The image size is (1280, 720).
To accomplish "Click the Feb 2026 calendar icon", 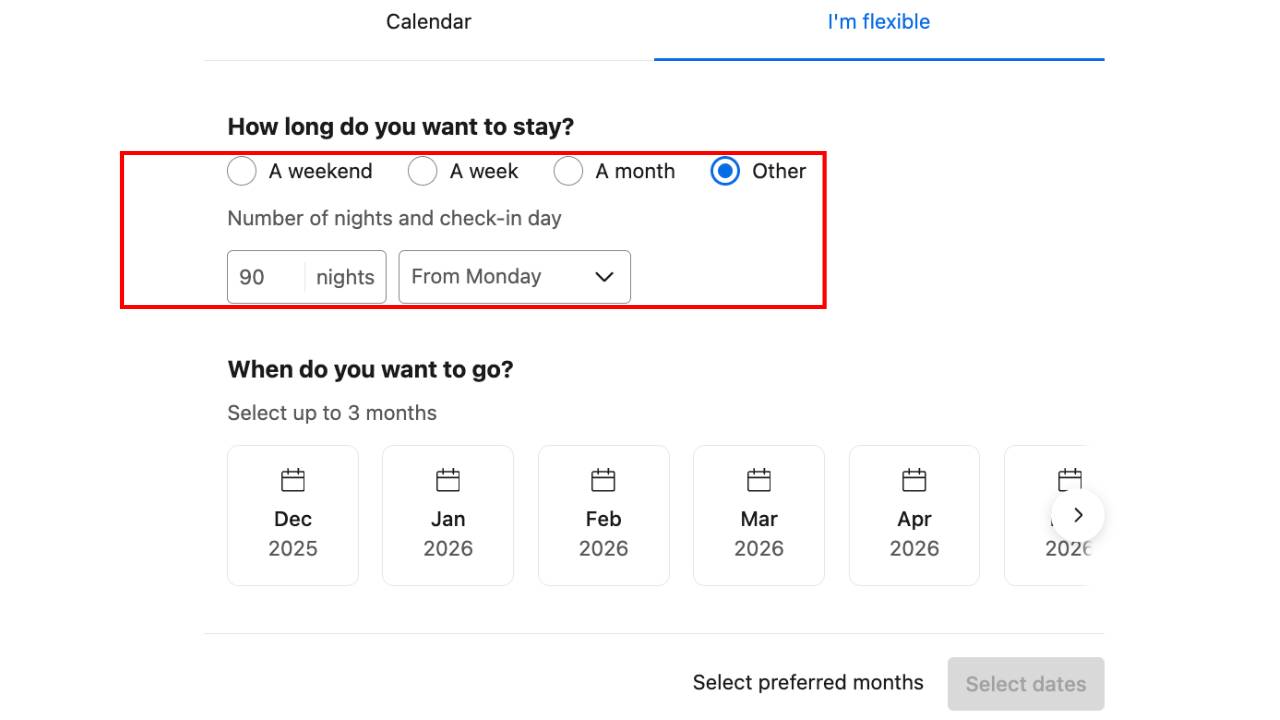I will click(603, 479).
